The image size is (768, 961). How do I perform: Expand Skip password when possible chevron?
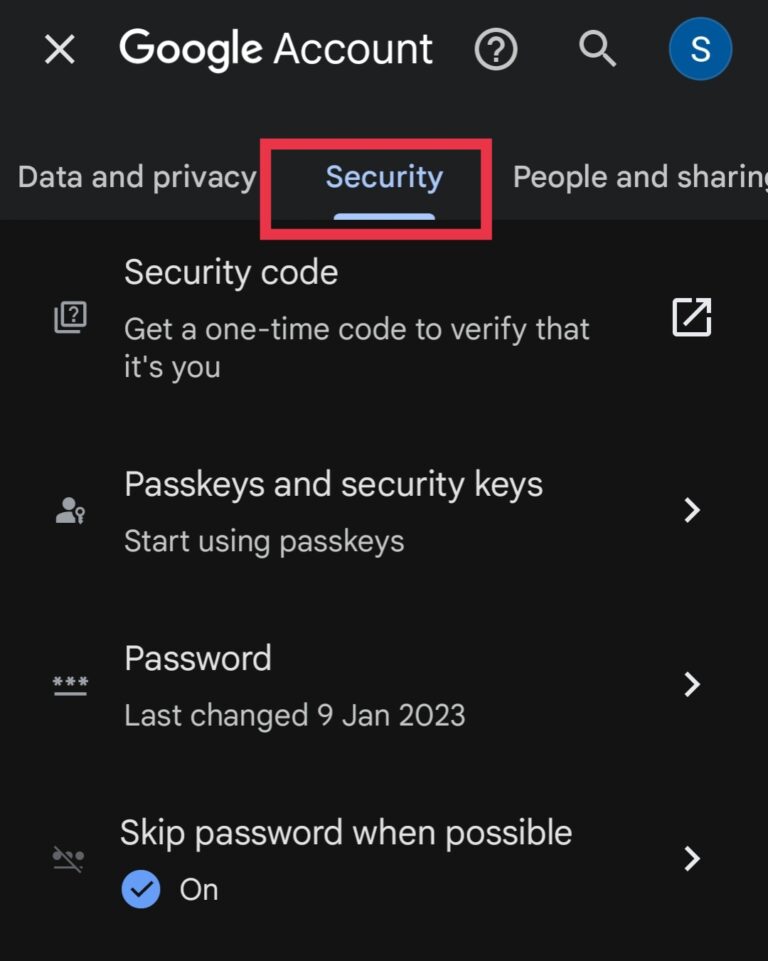pos(692,858)
